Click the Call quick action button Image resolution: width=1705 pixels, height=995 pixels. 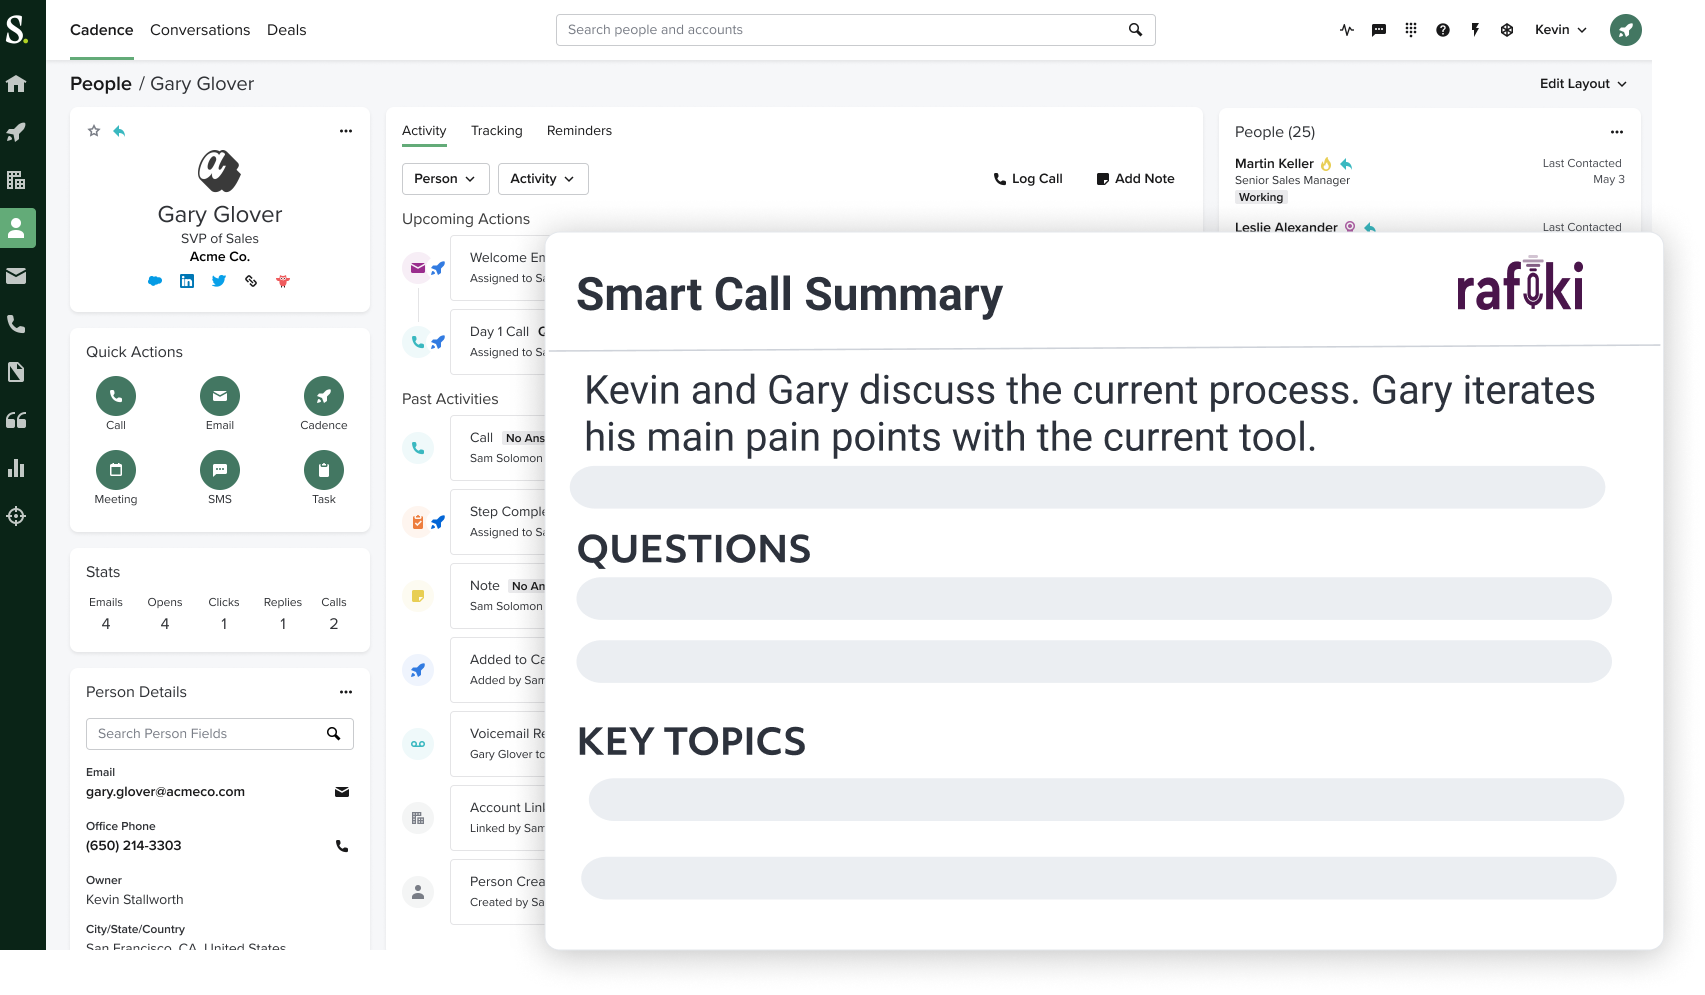pyautogui.click(x=116, y=397)
